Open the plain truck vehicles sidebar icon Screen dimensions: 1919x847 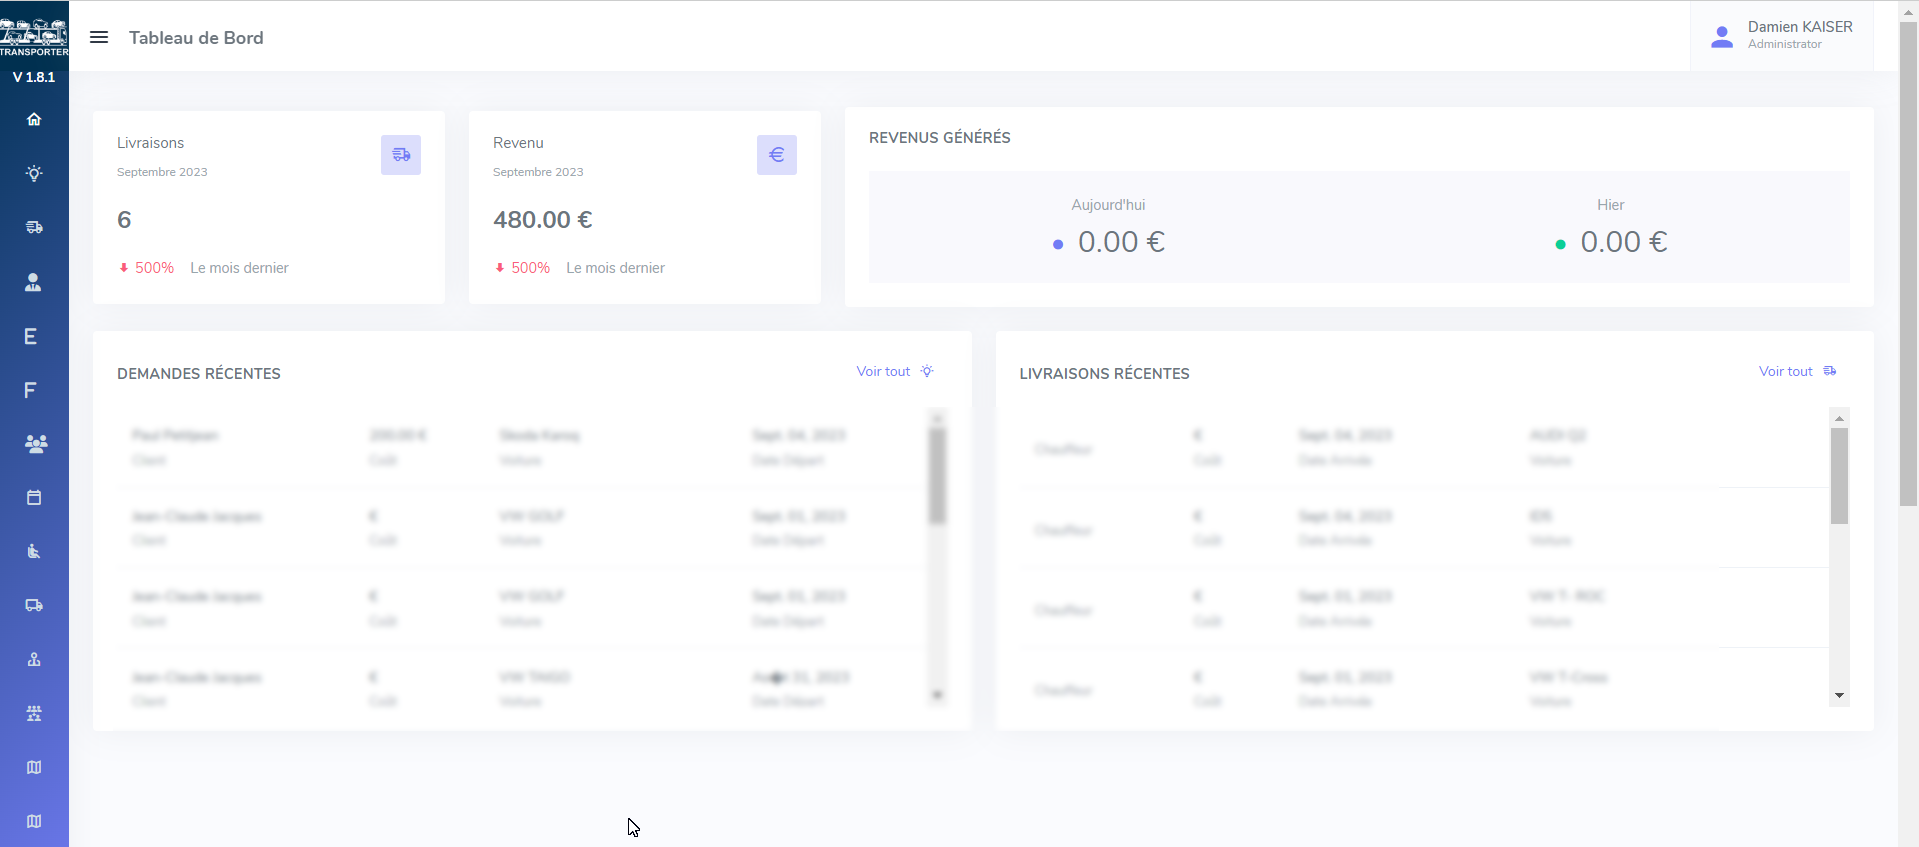(x=34, y=605)
